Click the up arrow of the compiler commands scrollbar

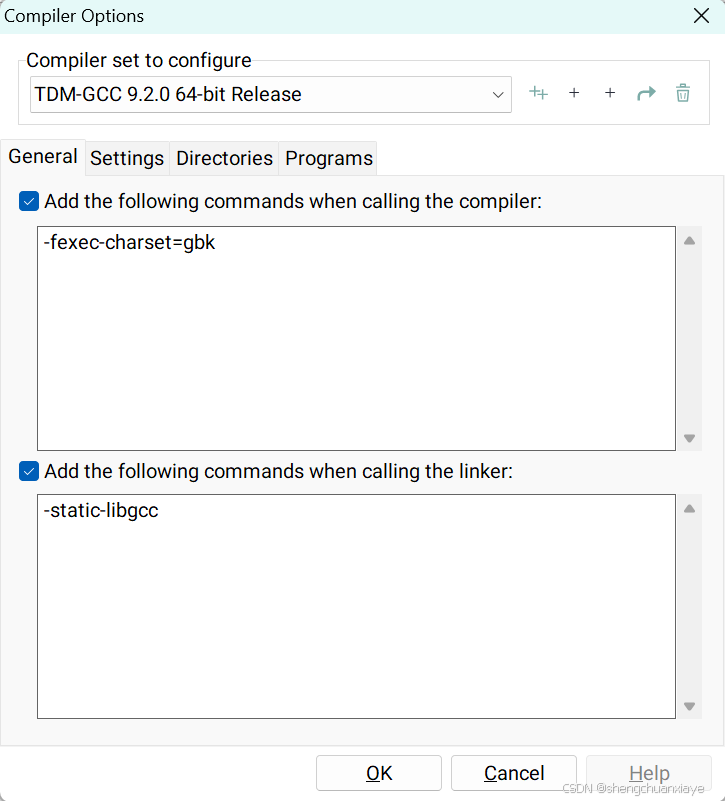[x=689, y=241]
